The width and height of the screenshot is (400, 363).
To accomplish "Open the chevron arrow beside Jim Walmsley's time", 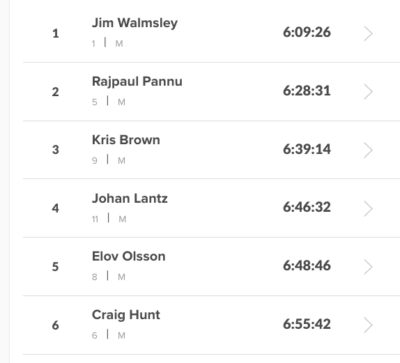I will pos(368,33).
